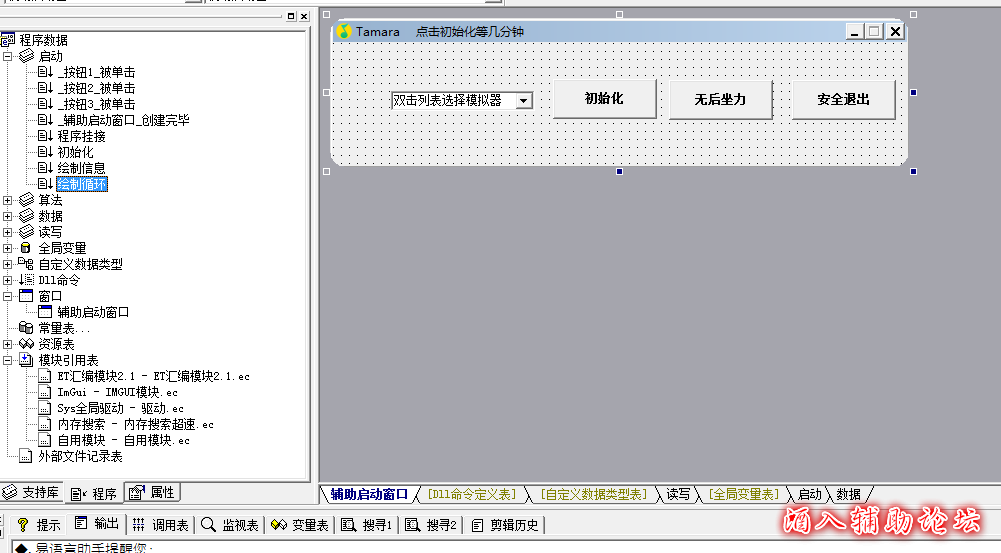Click the Dll命令 list icon

point(26,280)
